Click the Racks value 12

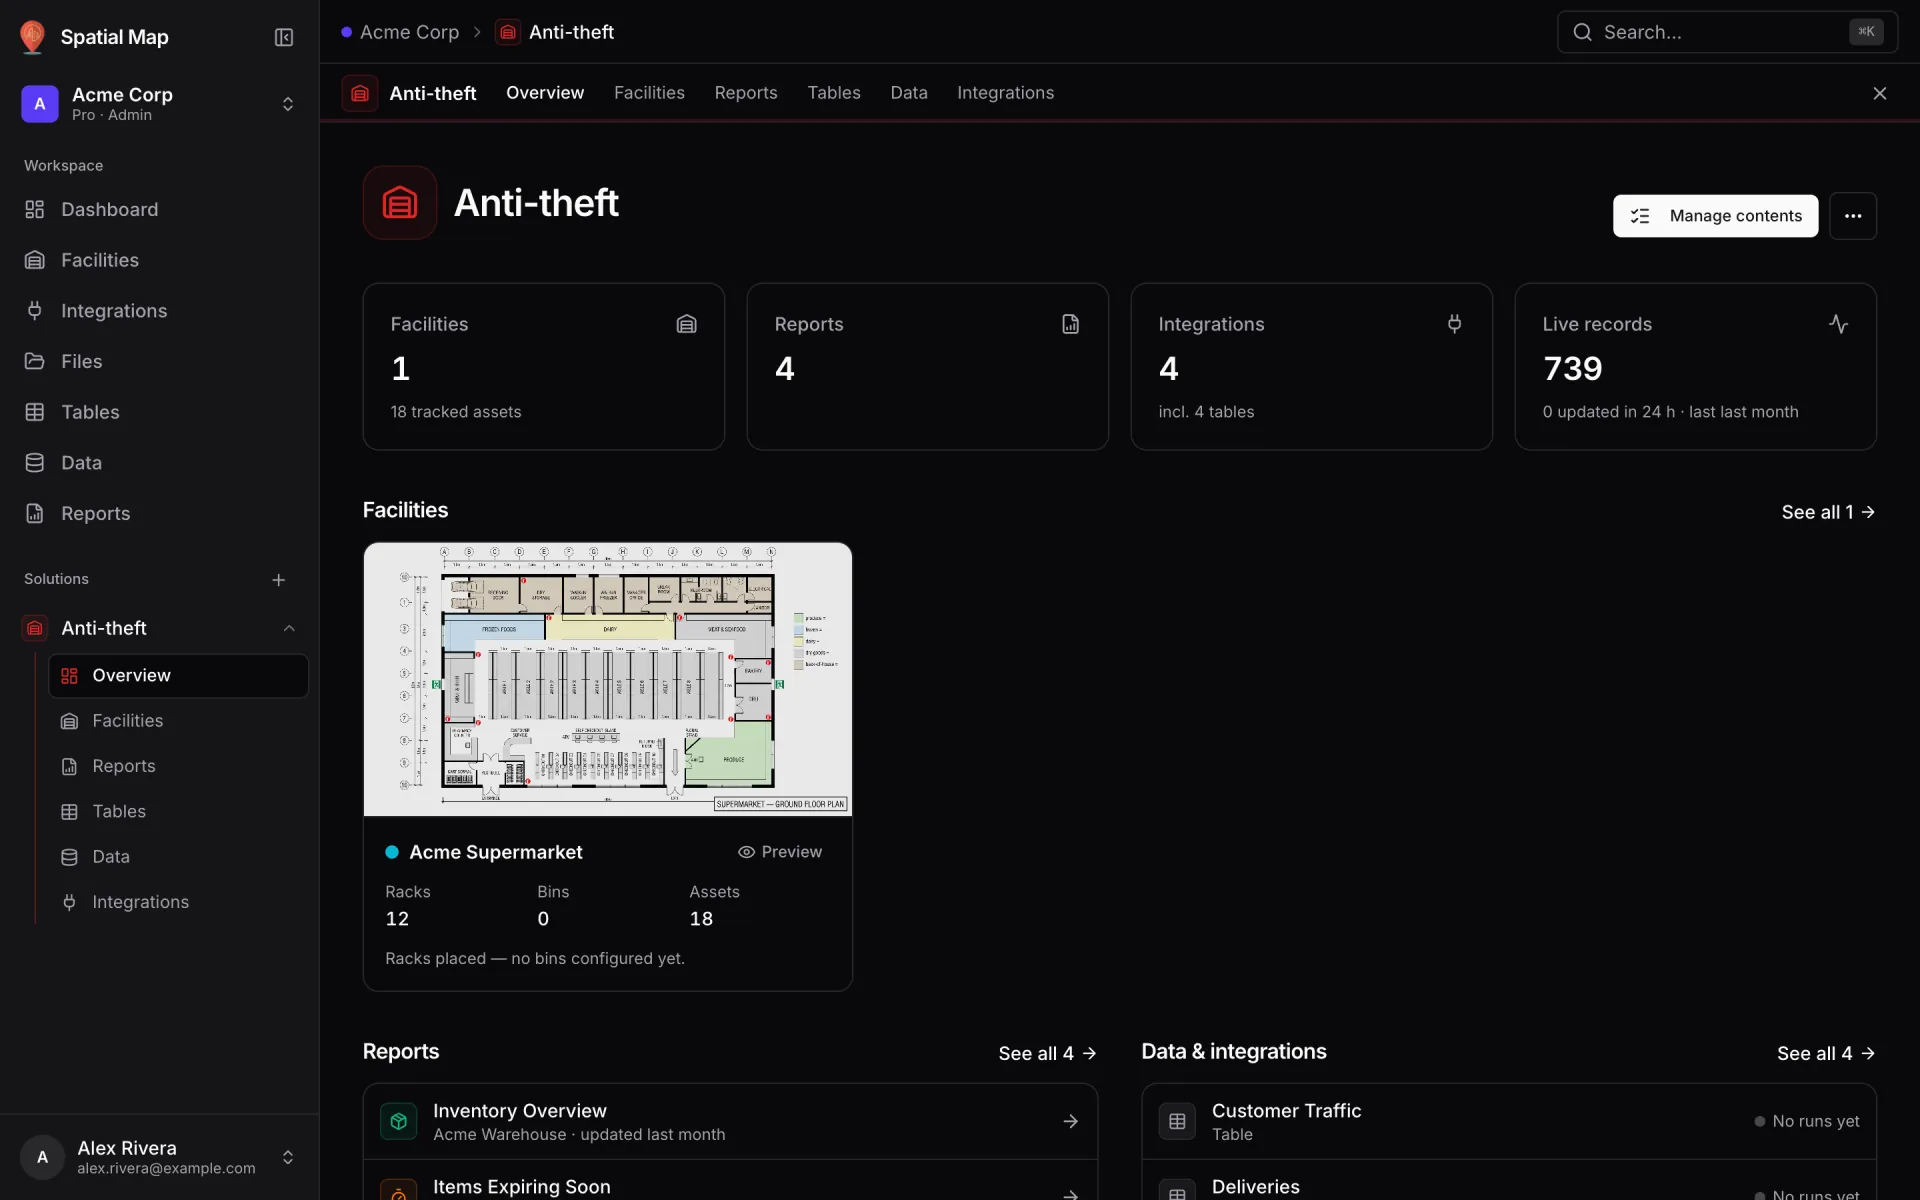(x=397, y=919)
